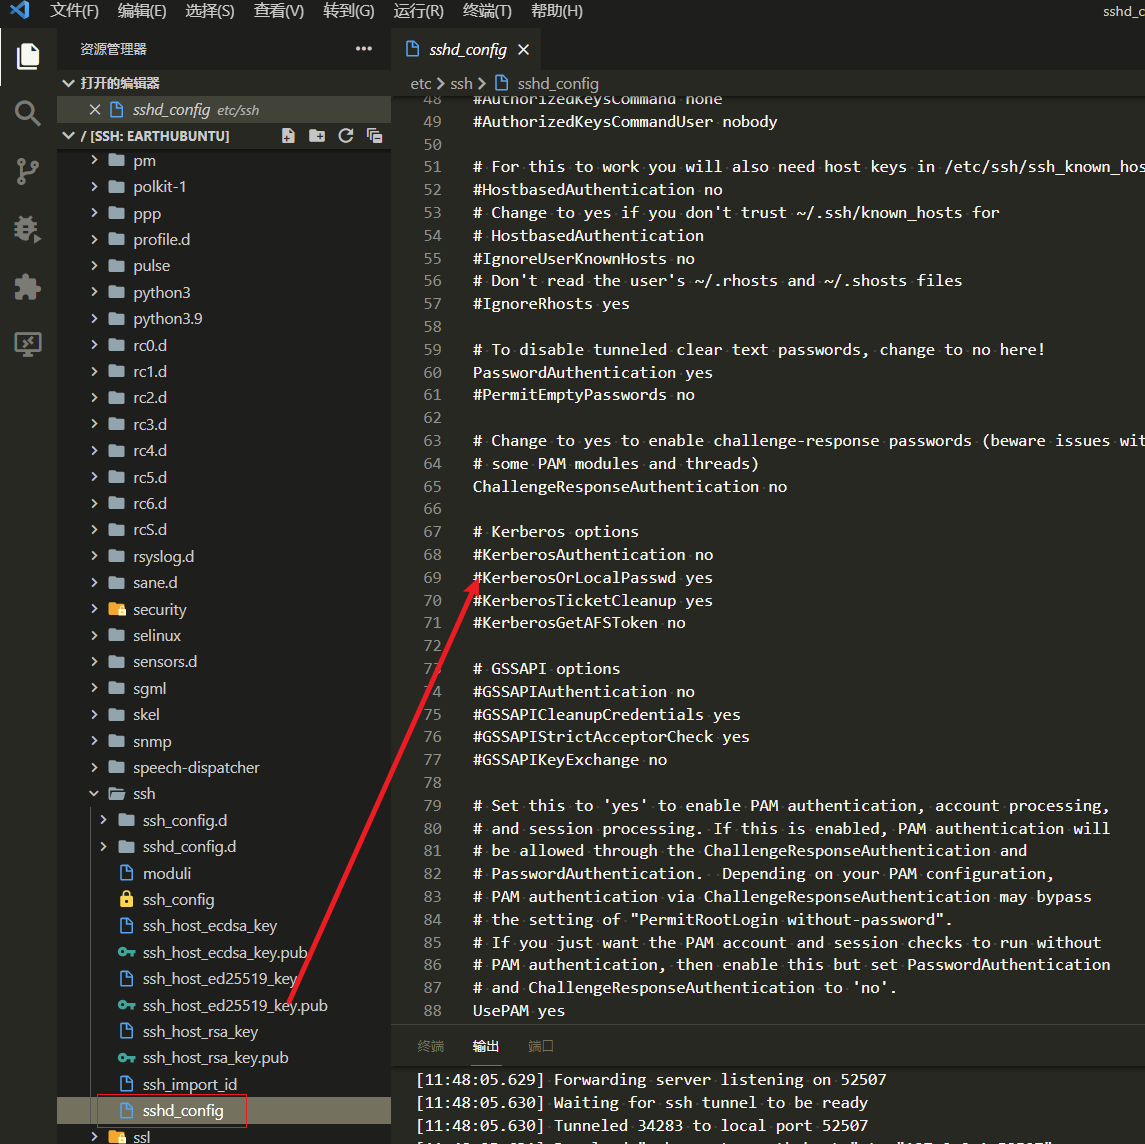
Task: Click New File icon in explorer header
Action: coord(288,136)
